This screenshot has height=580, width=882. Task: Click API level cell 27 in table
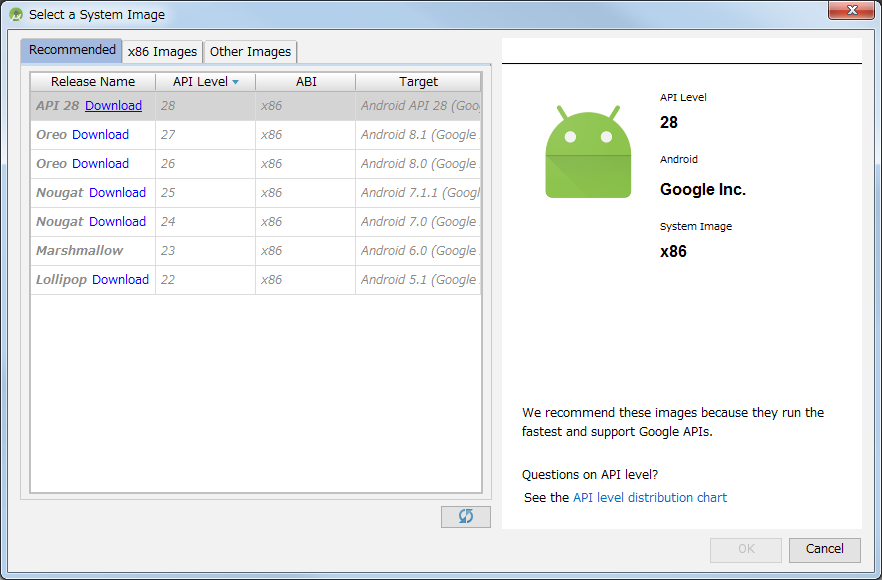205,135
